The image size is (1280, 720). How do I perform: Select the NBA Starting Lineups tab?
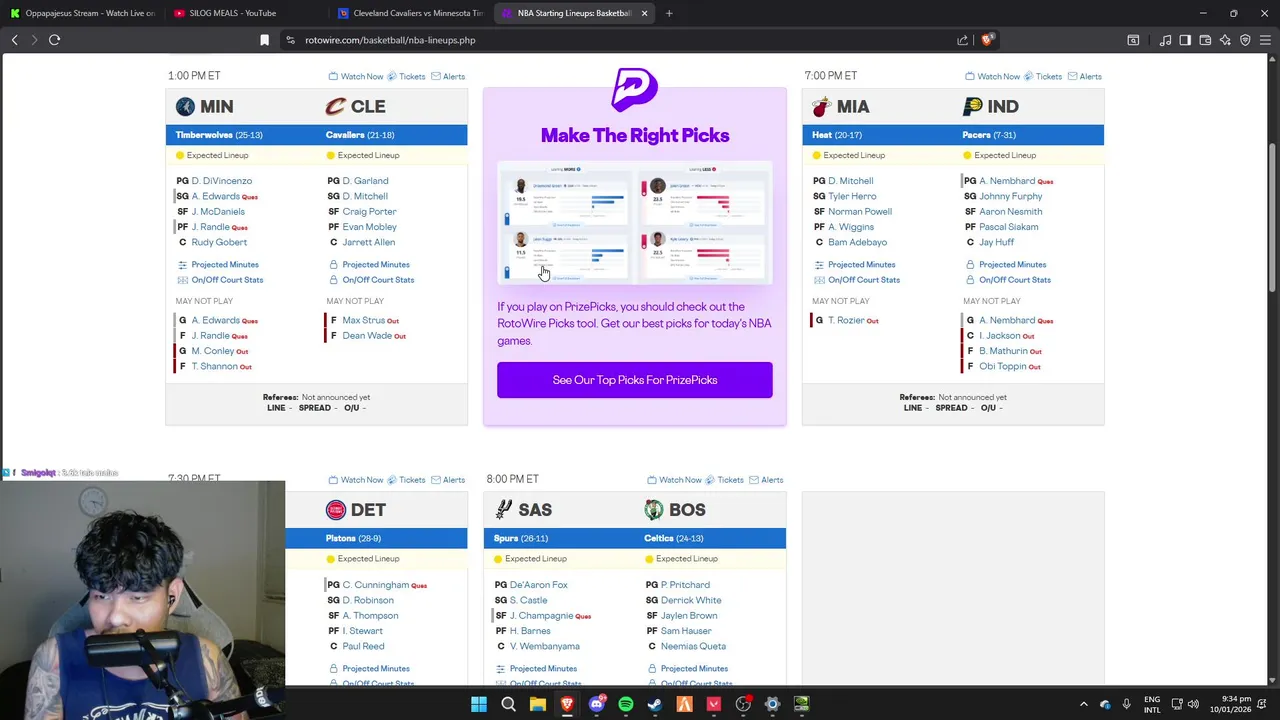572,13
